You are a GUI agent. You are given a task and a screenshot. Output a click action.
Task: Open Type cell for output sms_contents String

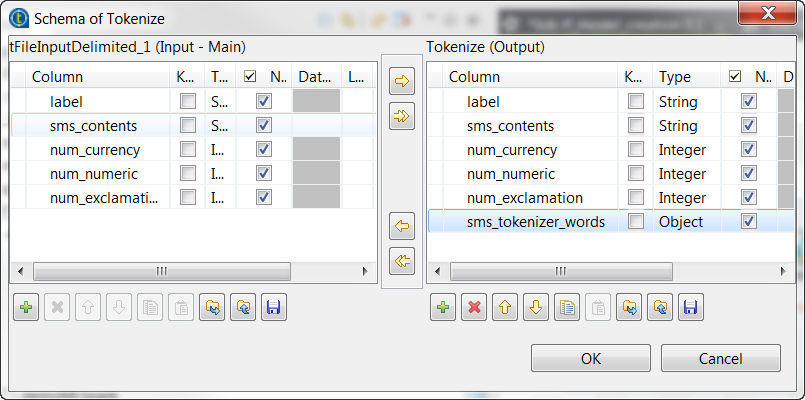pos(686,126)
